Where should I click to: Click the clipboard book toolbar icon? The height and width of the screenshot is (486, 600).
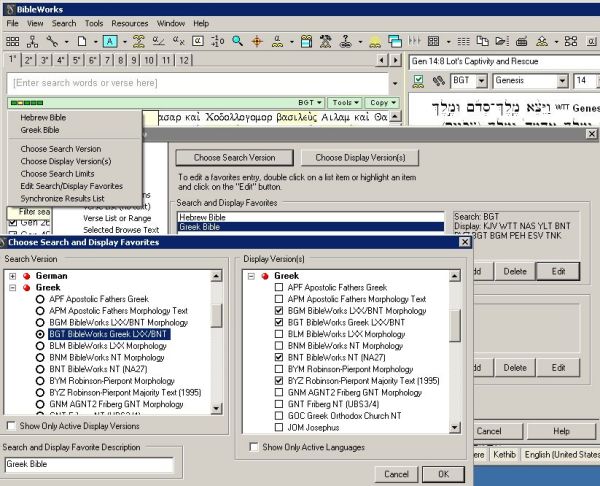click(x=306, y=41)
